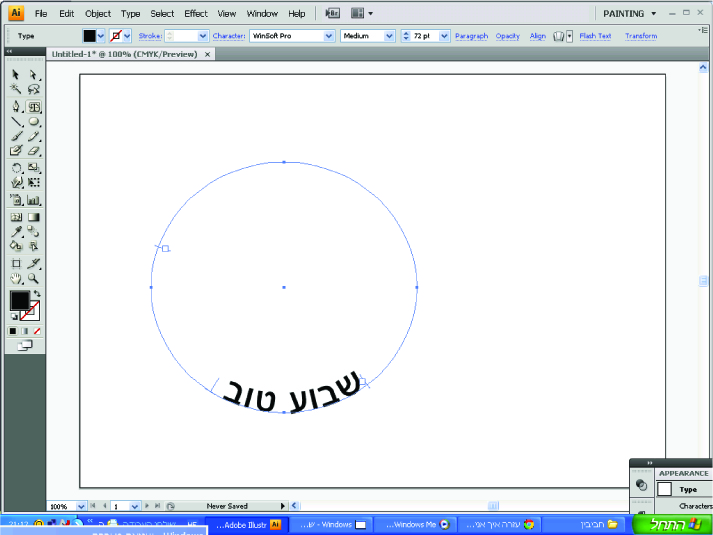
Task: Select the Column Graph tool
Action: [34, 200]
